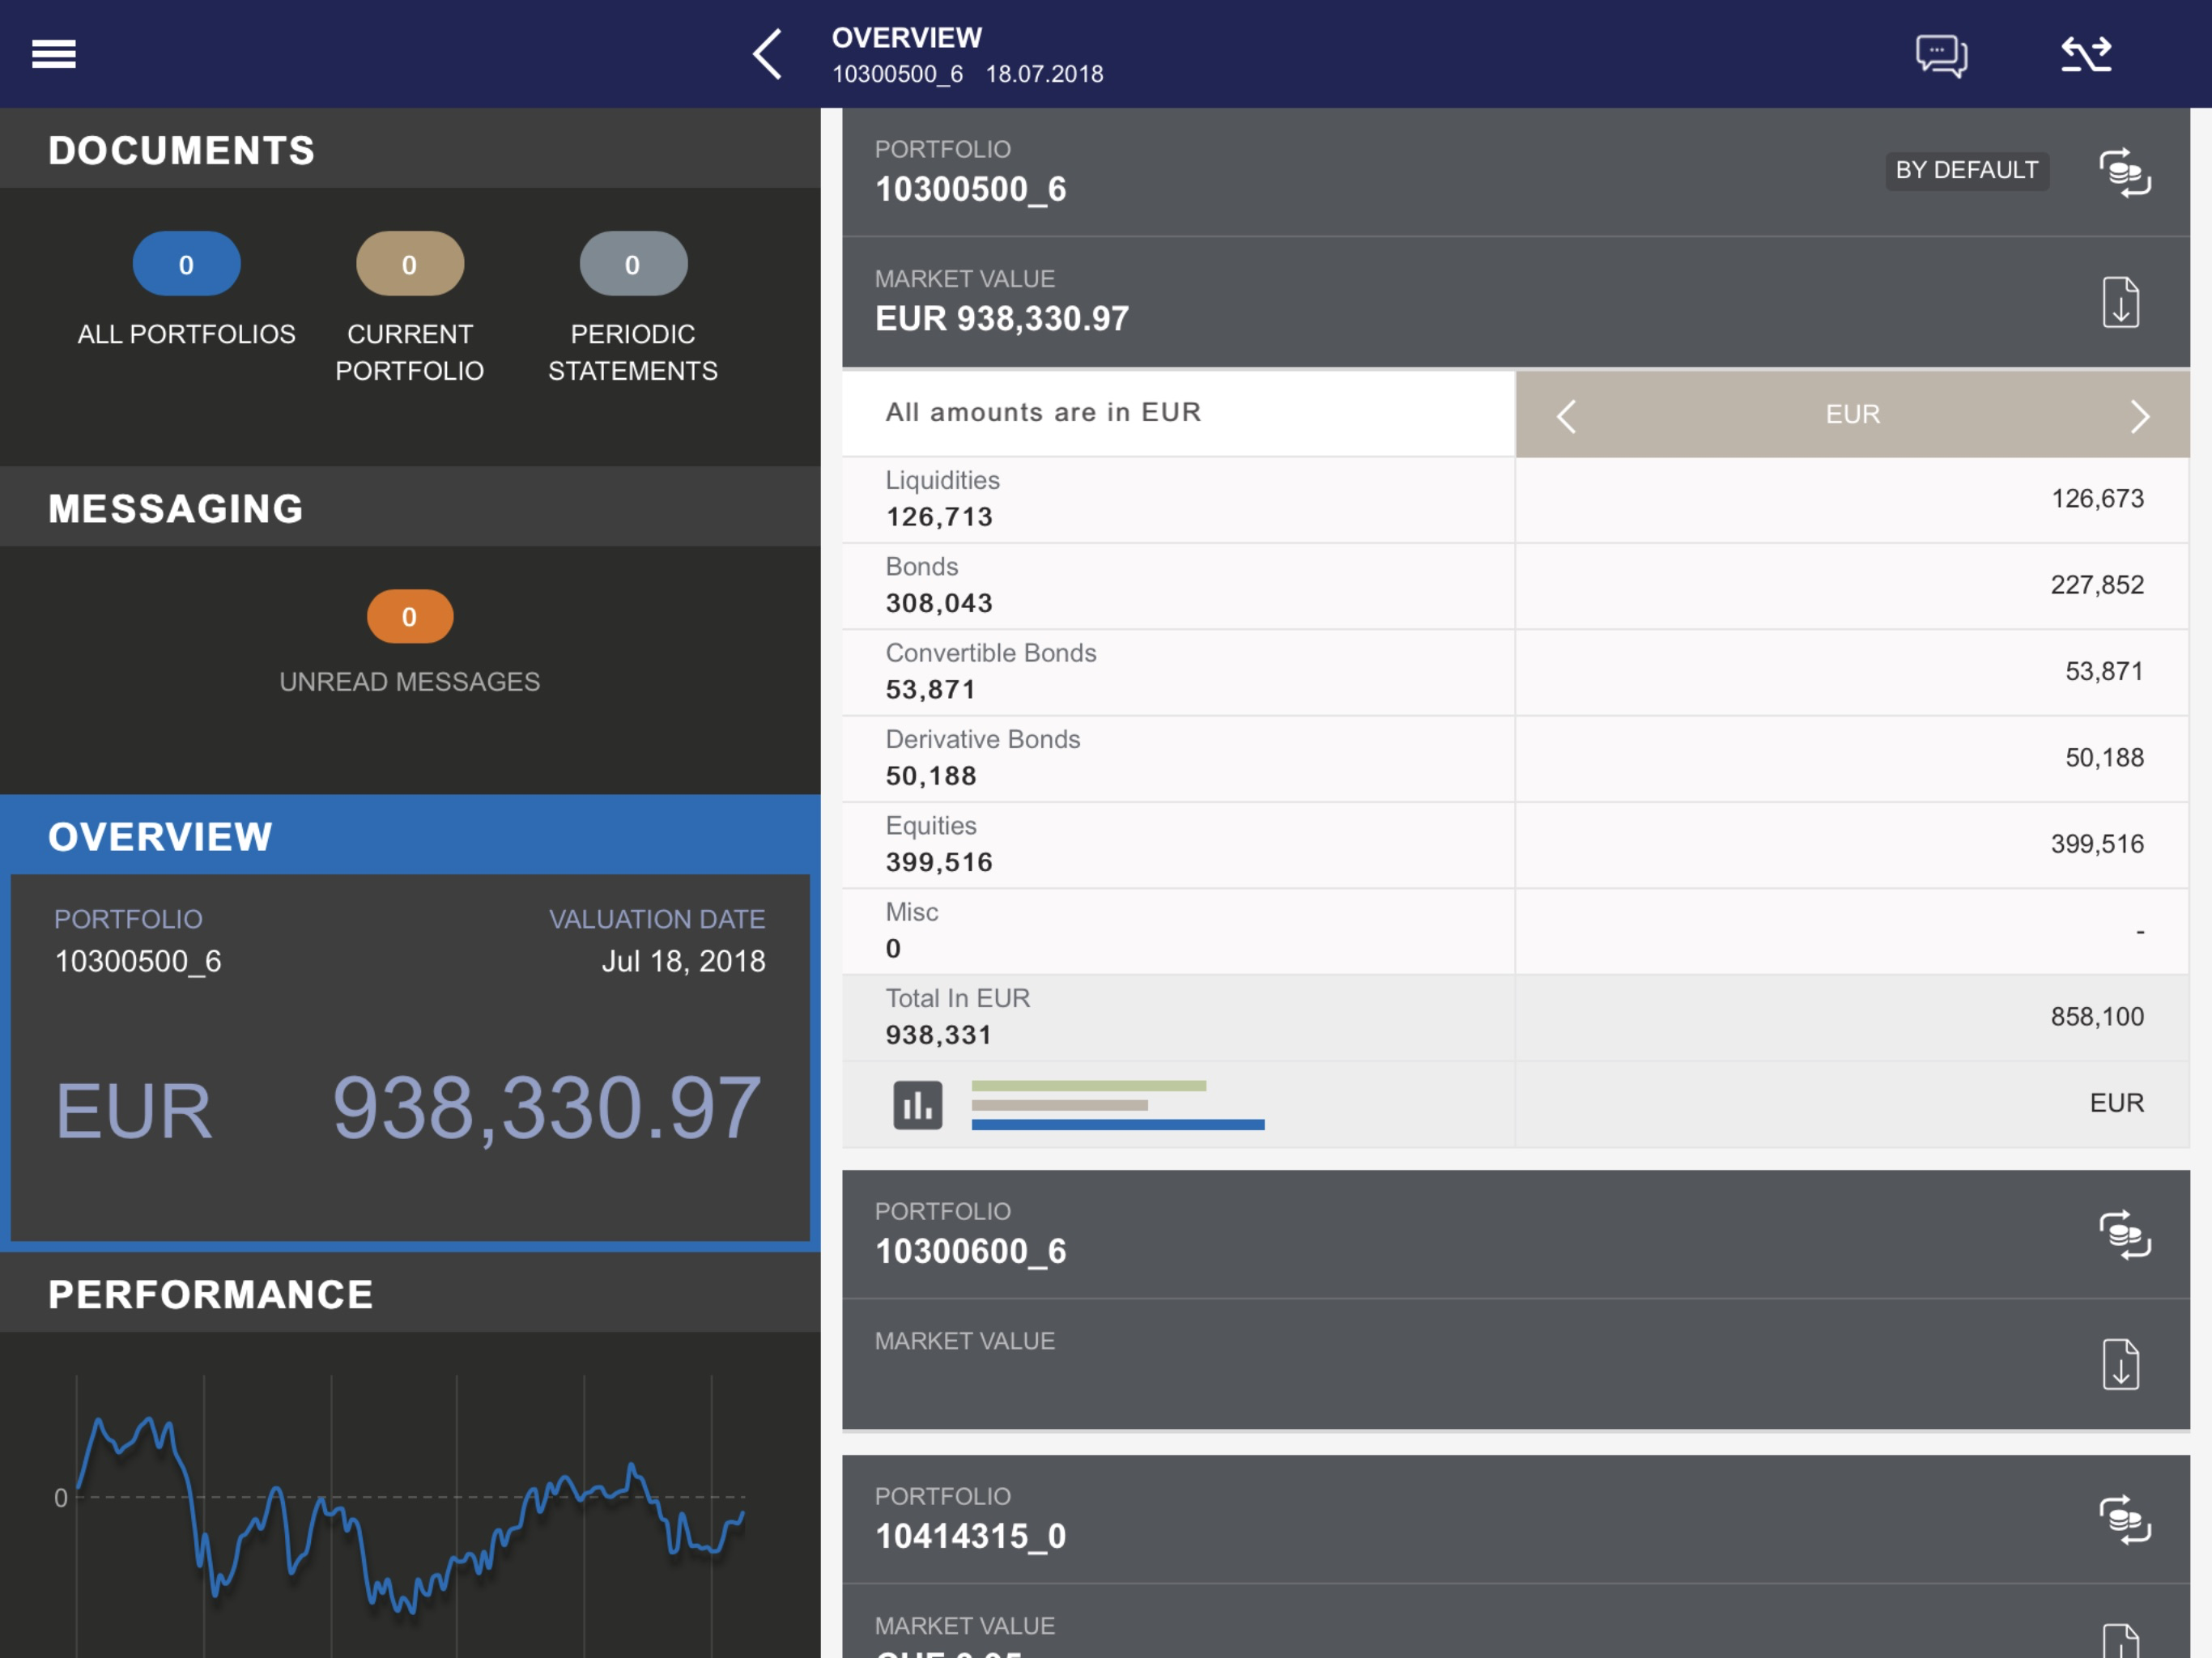Select the Equities row
The height and width of the screenshot is (1658, 2212).
coord(1515,845)
